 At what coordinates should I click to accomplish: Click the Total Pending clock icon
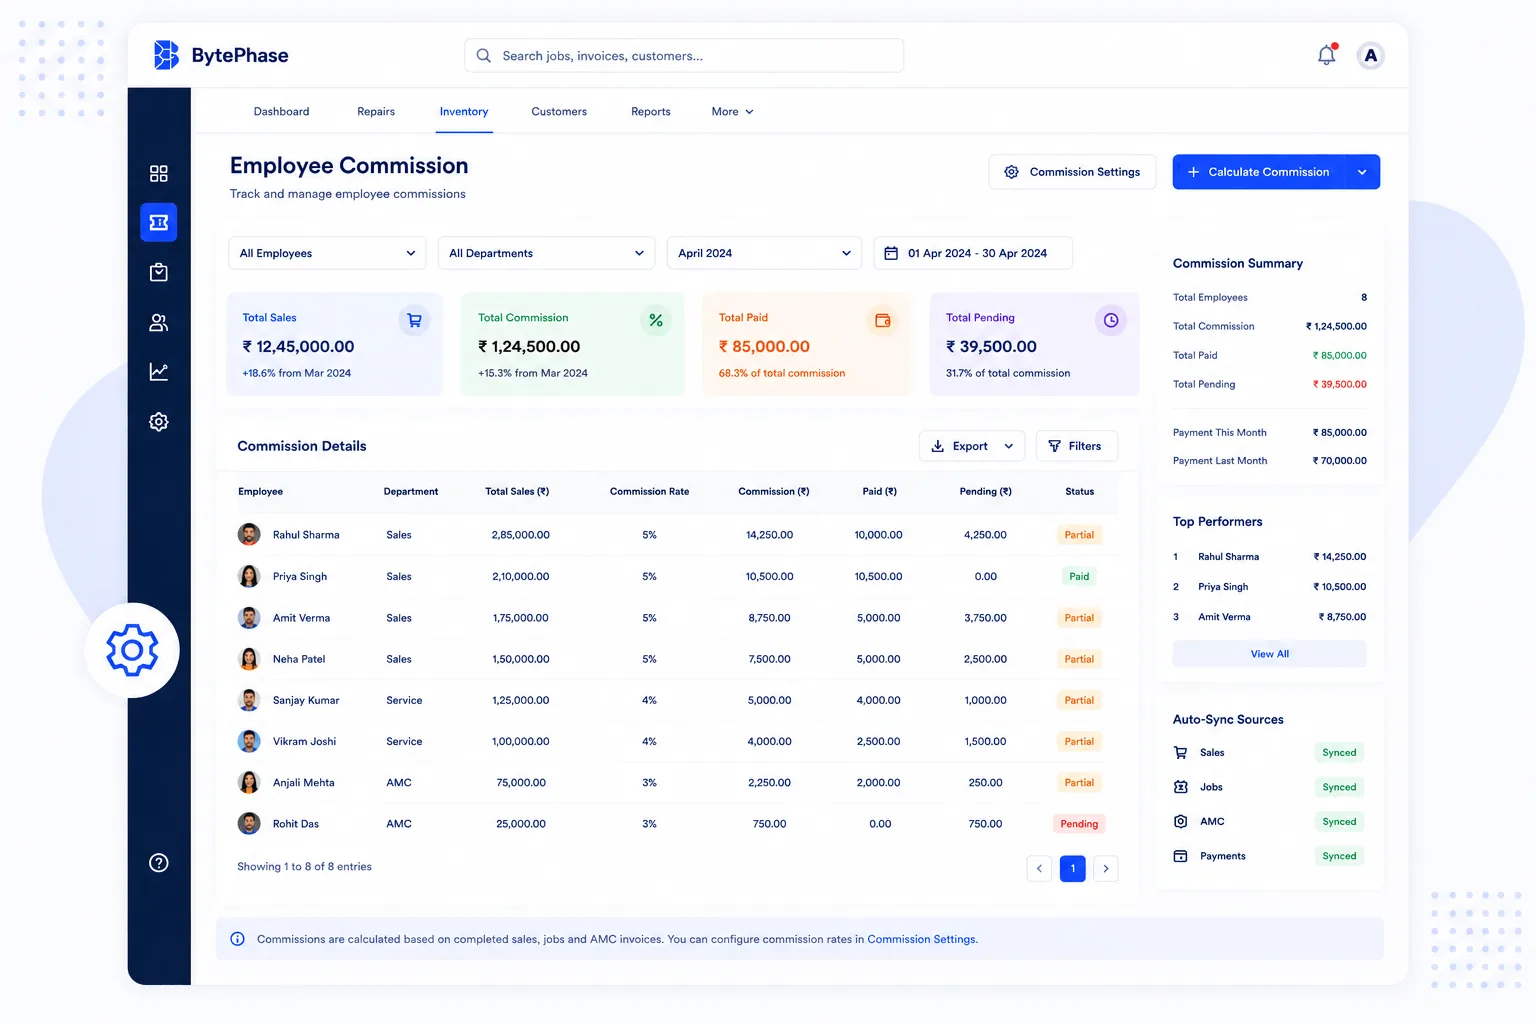pos(1111,320)
